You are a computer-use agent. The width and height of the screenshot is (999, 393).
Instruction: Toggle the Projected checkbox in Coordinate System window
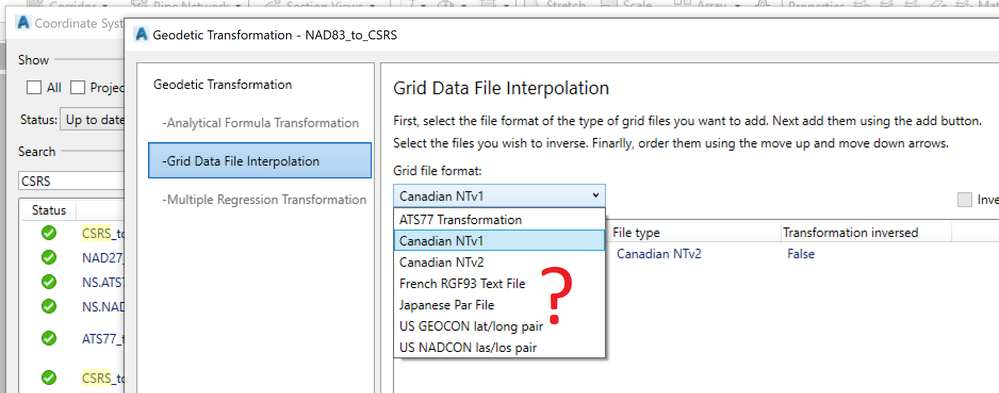(x=78, y=88)
